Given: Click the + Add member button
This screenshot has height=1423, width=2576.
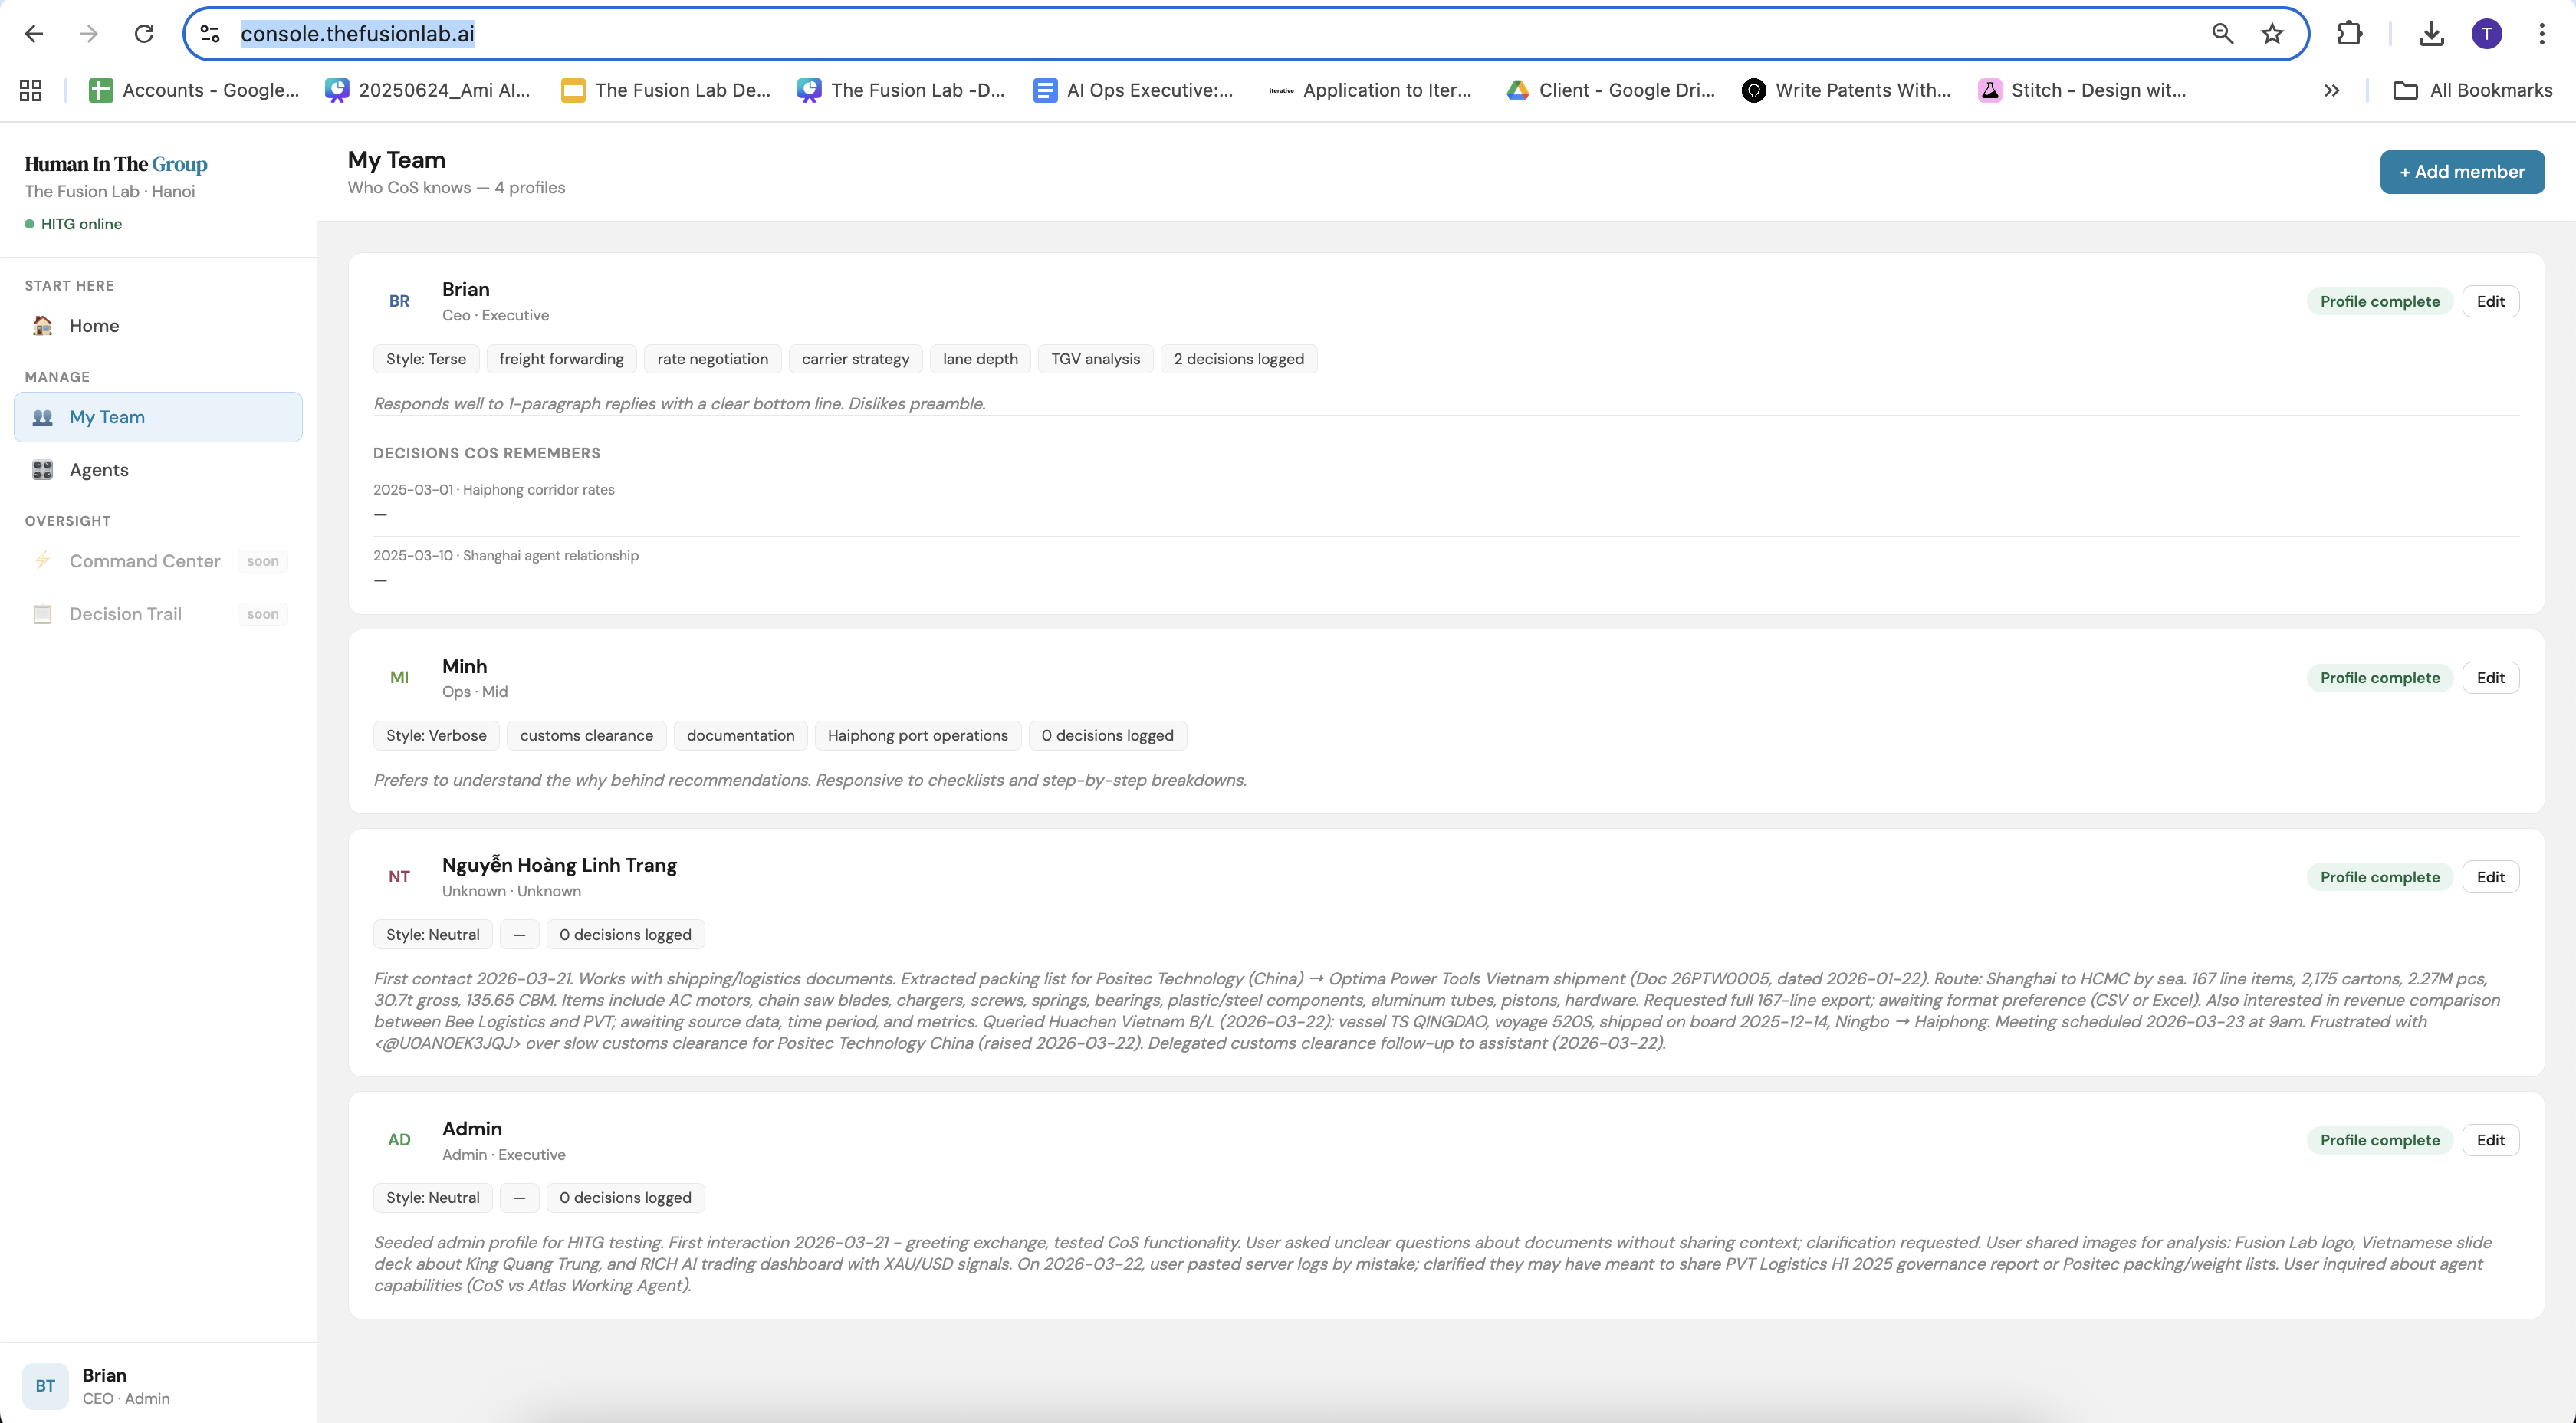Looking at the screenshot, I should point(2462,172).
